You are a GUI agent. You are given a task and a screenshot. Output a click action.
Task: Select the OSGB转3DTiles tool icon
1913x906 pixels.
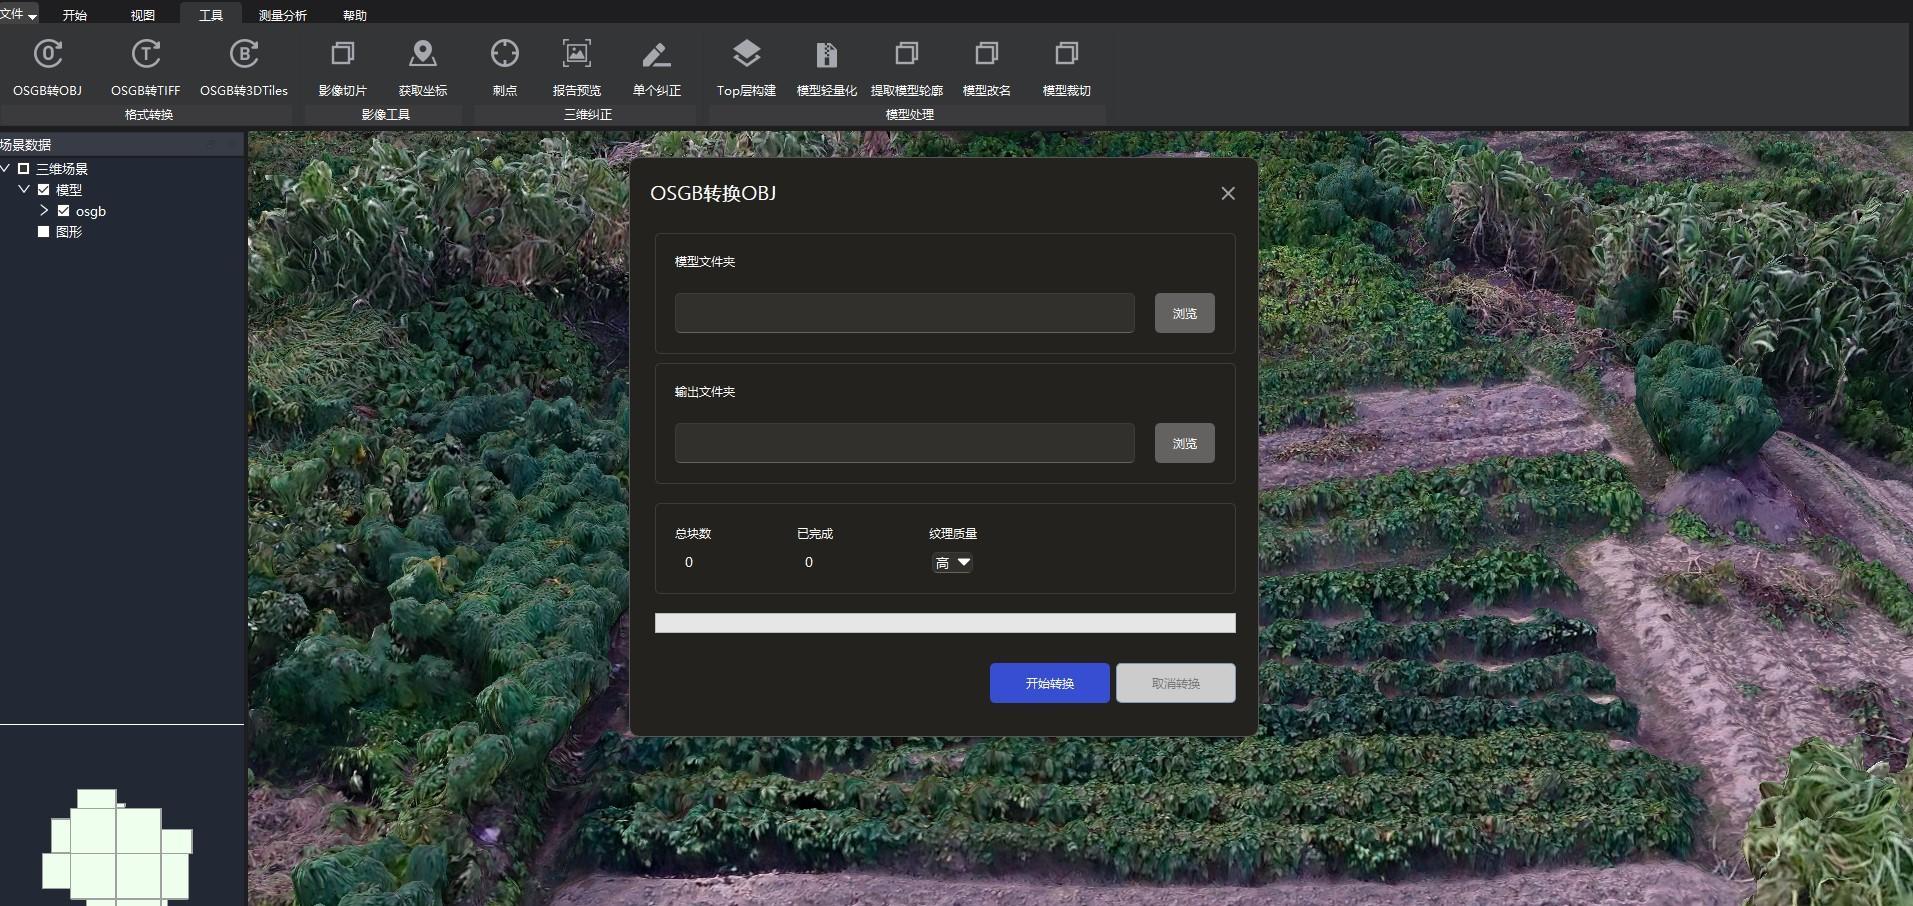click(243, 55)
